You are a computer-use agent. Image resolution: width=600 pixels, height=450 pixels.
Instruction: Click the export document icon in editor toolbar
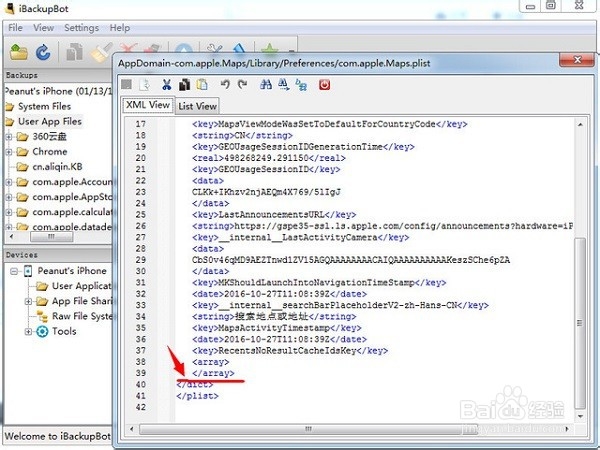(145, 85)
